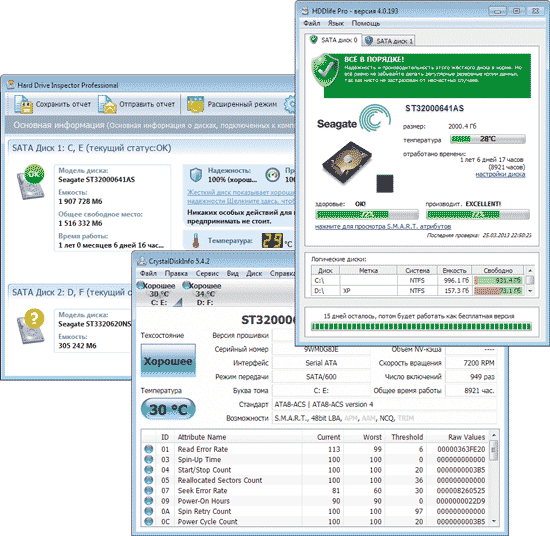Click the gear settings icon in Hard Drive Inspector
550x536 pixels.
290,104
